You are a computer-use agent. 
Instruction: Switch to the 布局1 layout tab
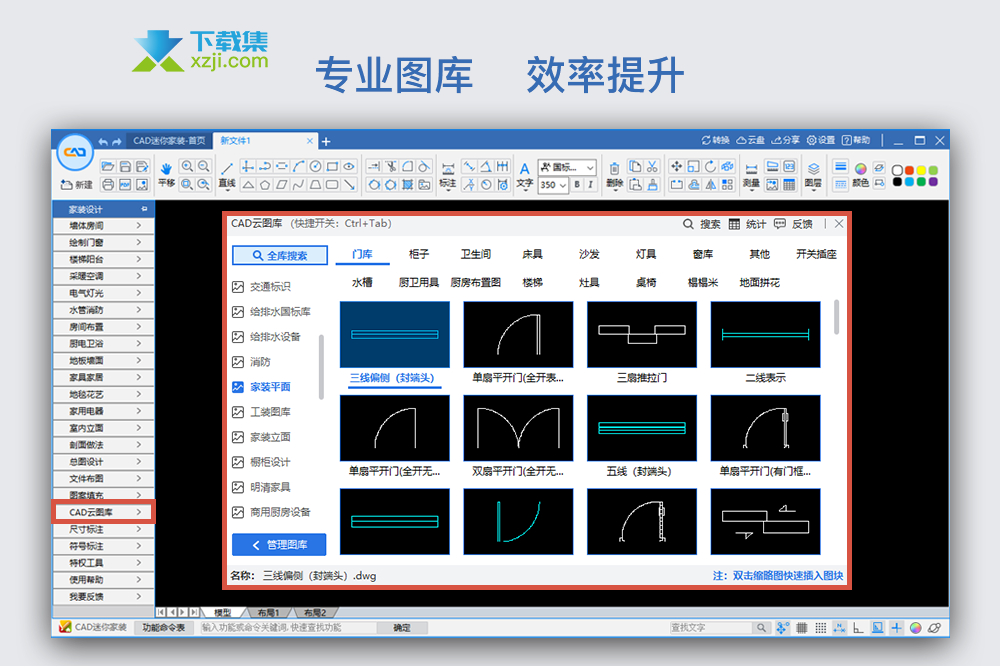pyautogui.click(x=268, y=612)
